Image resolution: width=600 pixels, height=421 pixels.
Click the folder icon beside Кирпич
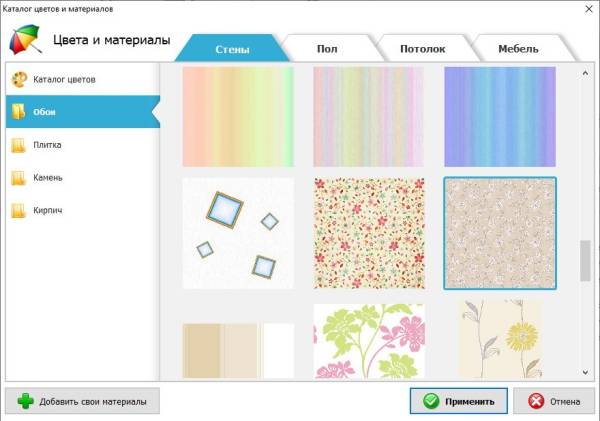[x=18, y=210]
